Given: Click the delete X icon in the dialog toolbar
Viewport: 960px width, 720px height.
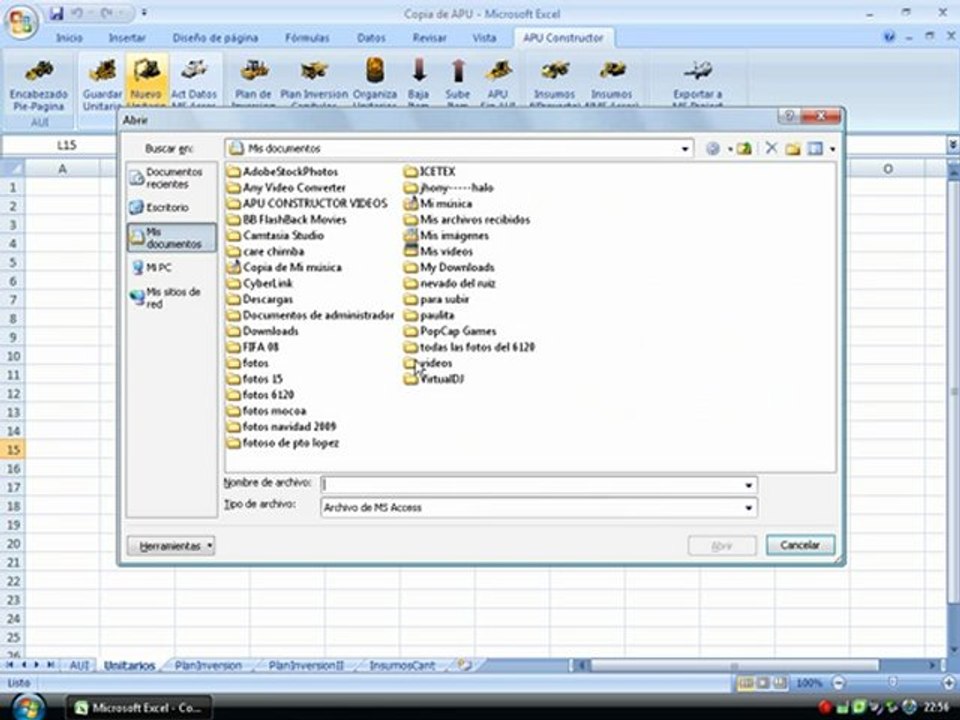Looking at the screenshot, I should 771,148.
